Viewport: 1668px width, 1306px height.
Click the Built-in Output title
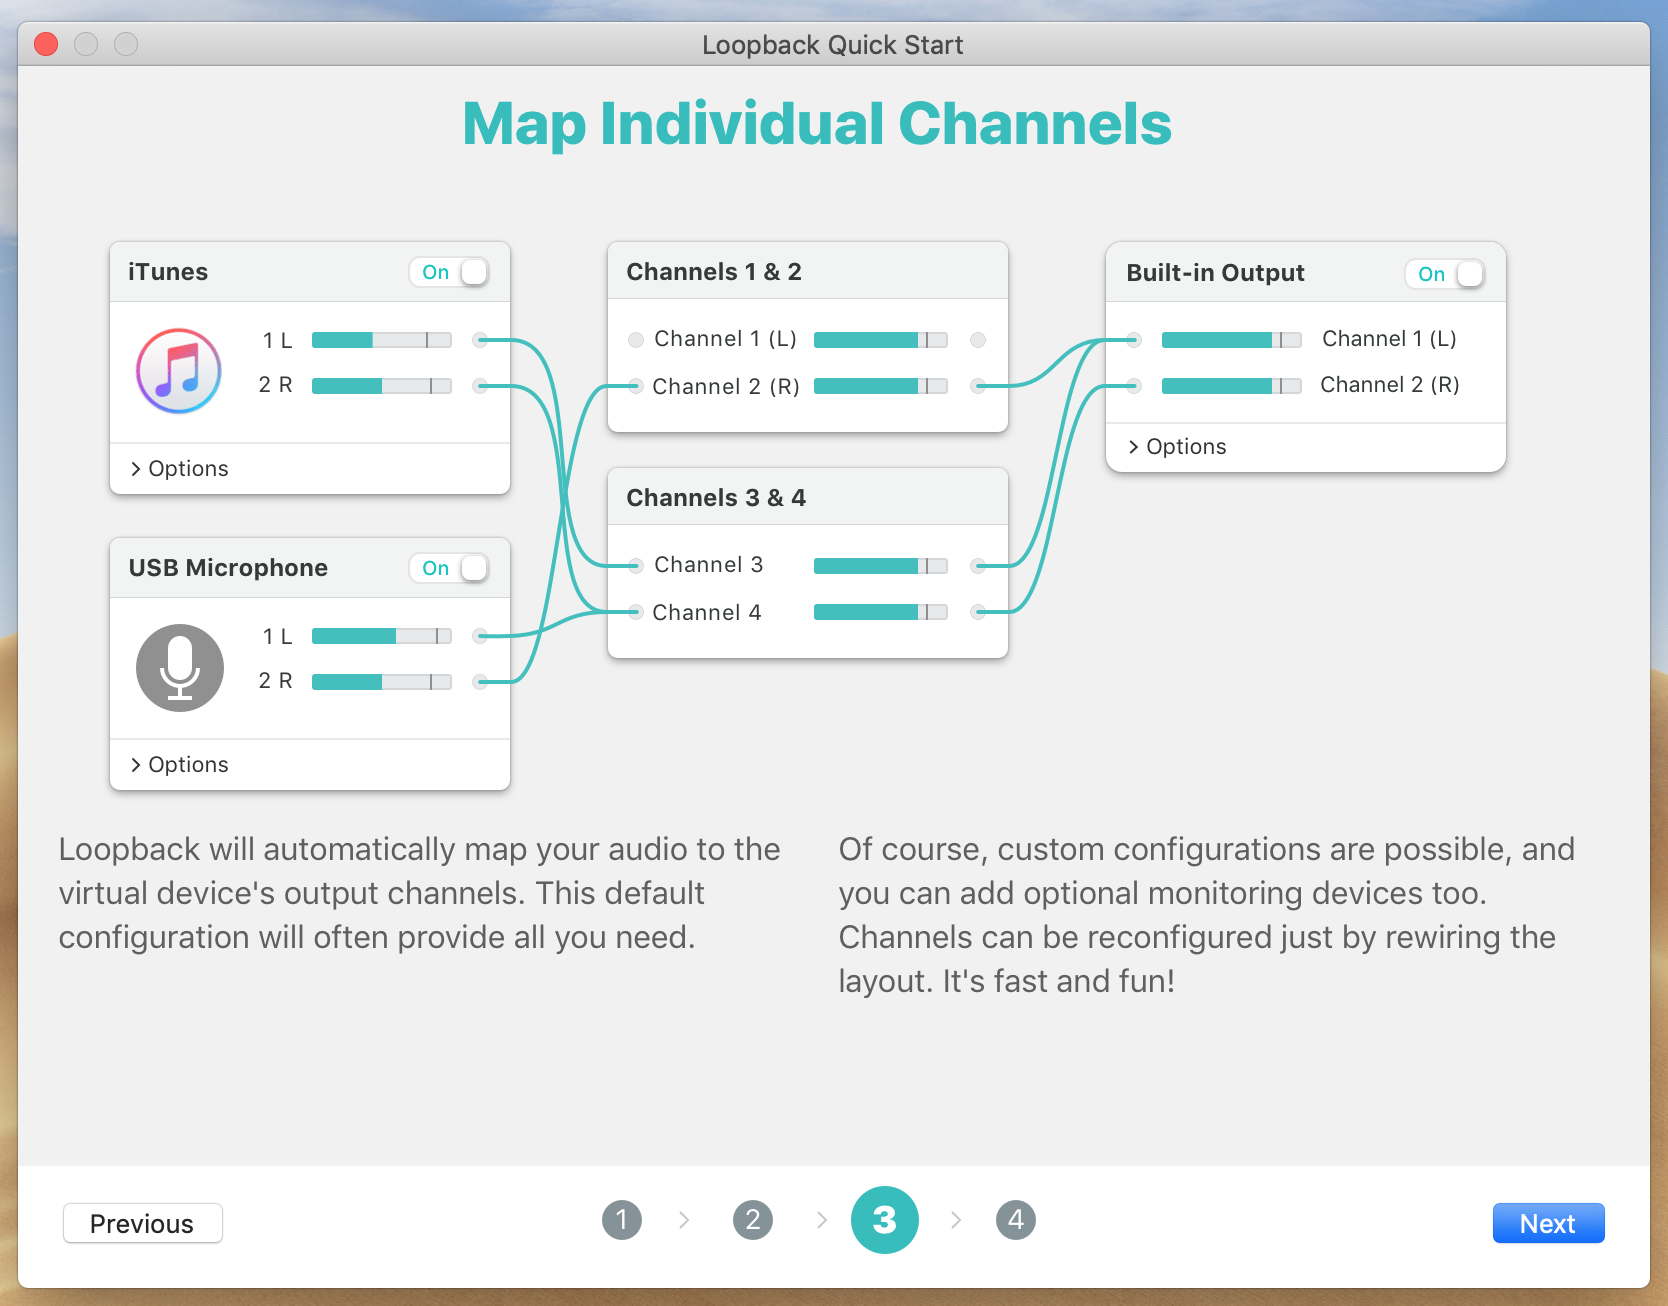pos(1215,273)
